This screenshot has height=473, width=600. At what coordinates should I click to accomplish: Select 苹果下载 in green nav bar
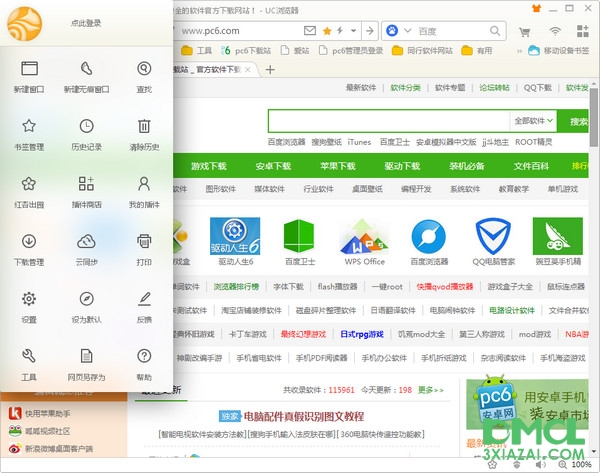[x=338, y=166]
